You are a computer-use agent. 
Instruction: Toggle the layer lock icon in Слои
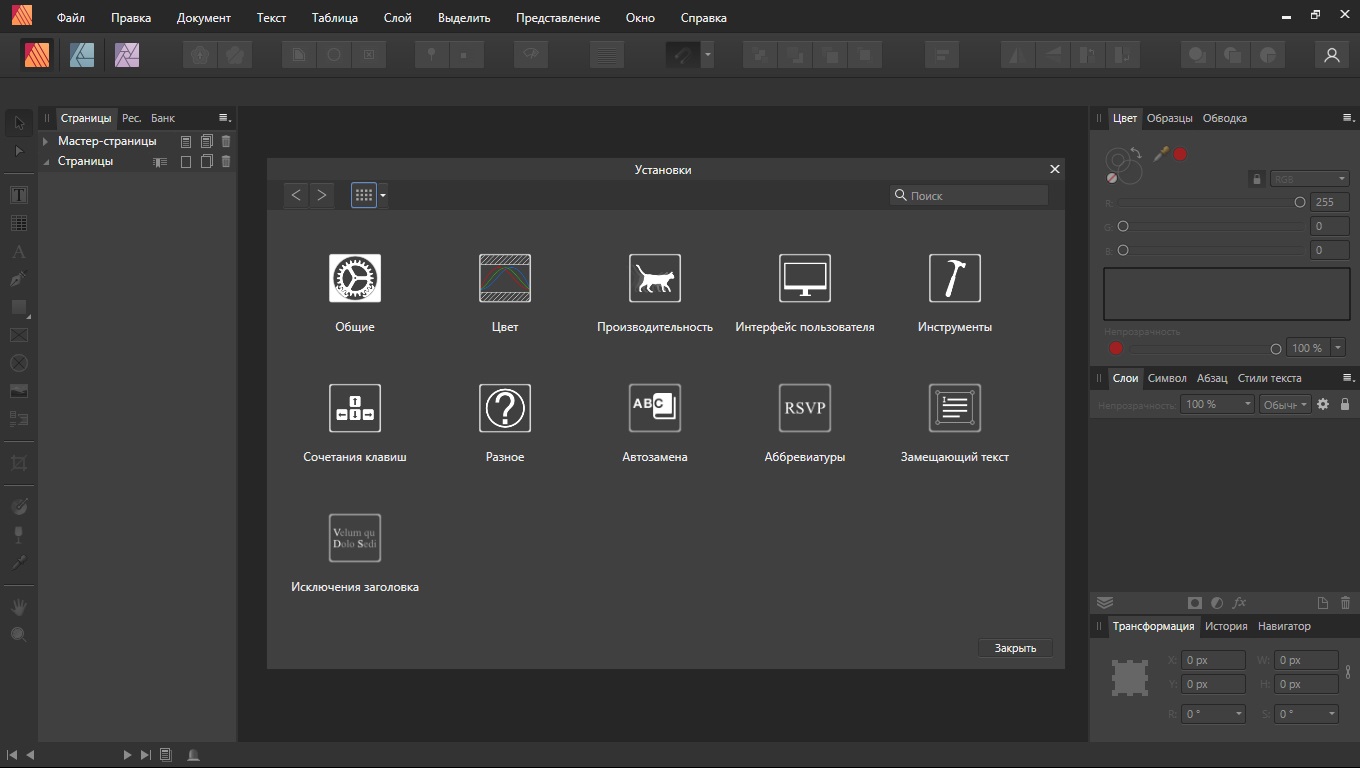point(1345,404)
